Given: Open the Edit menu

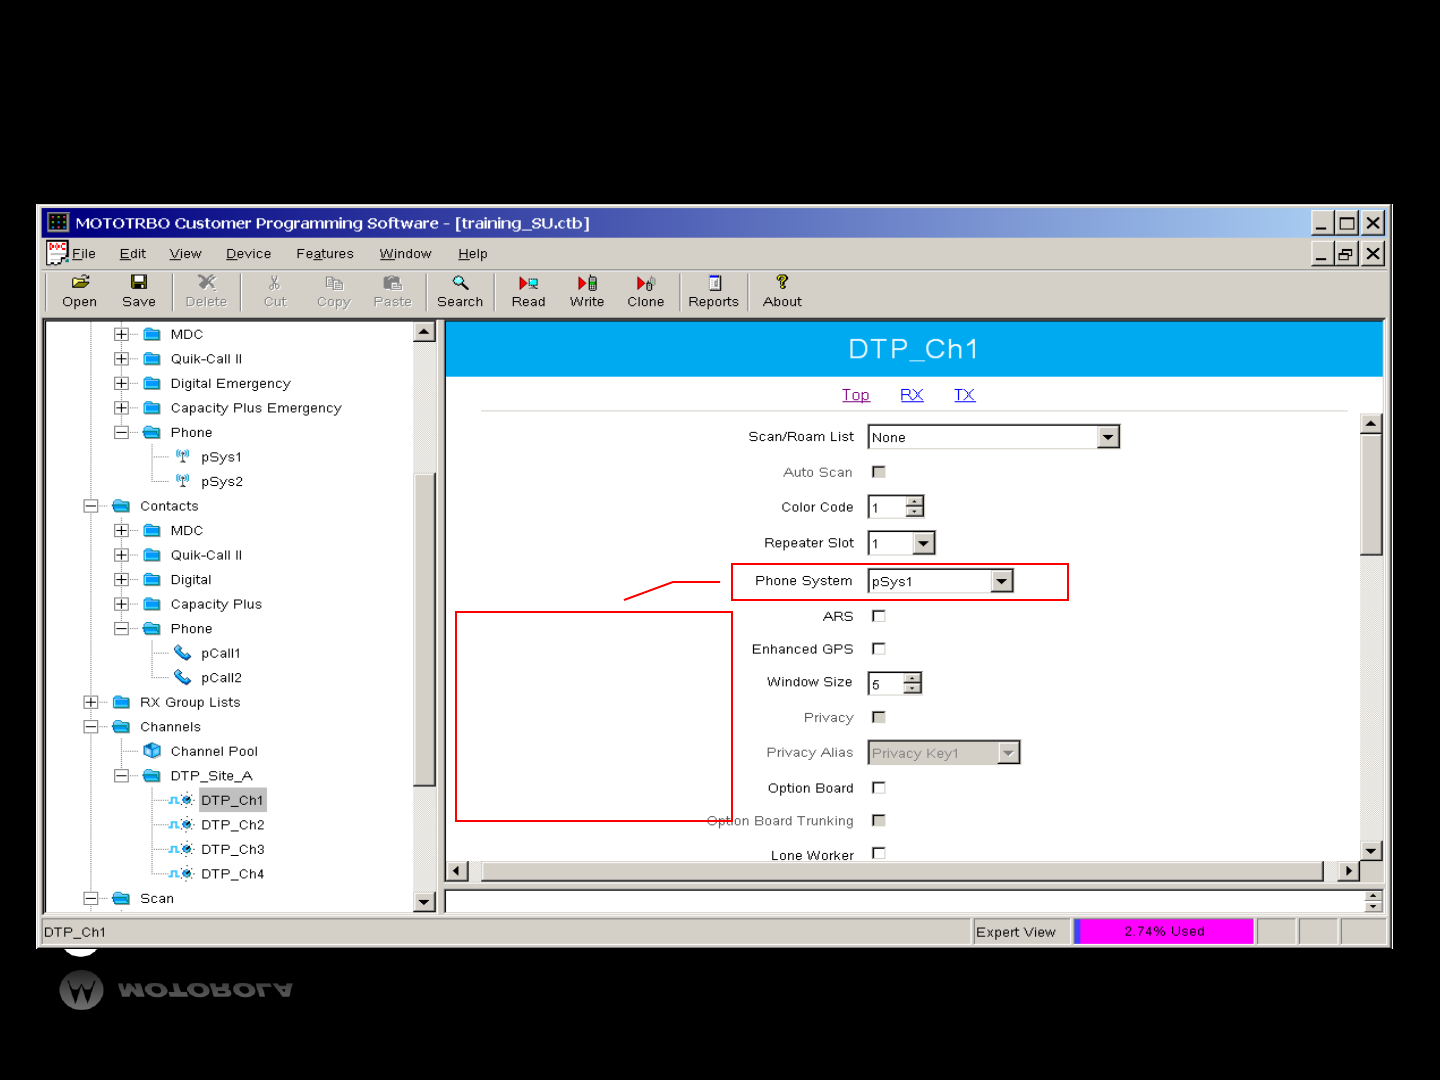Looking at the screenshot, I should point(133,254).
